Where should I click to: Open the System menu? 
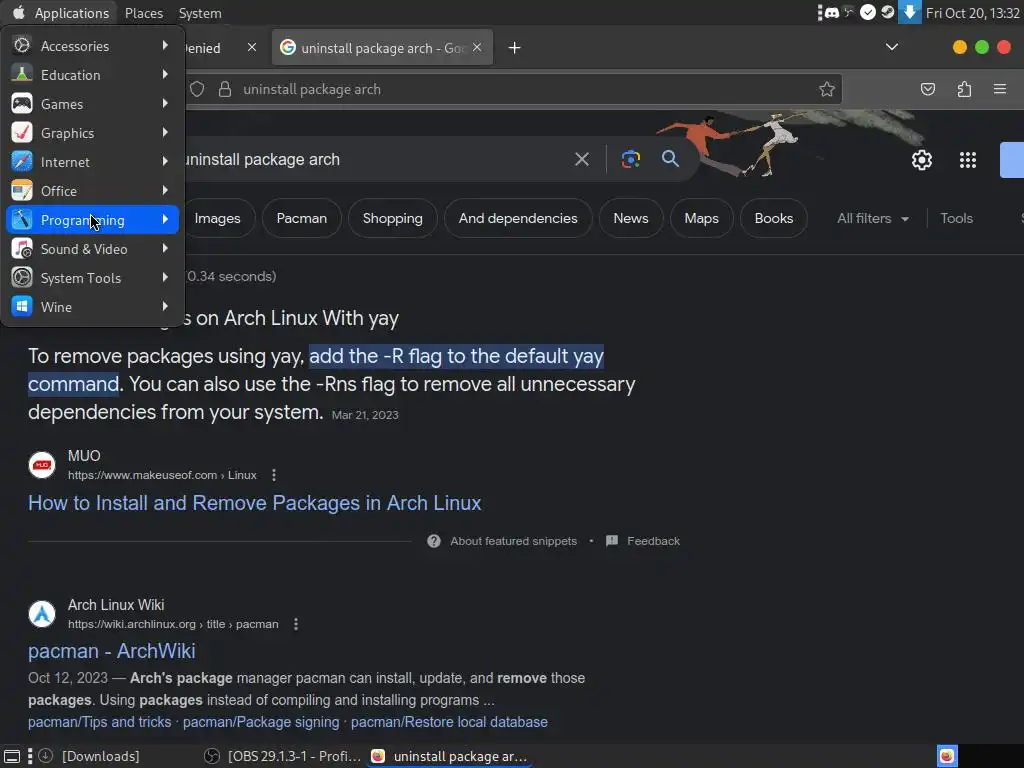pyautogui.click(x=200, y=13)
